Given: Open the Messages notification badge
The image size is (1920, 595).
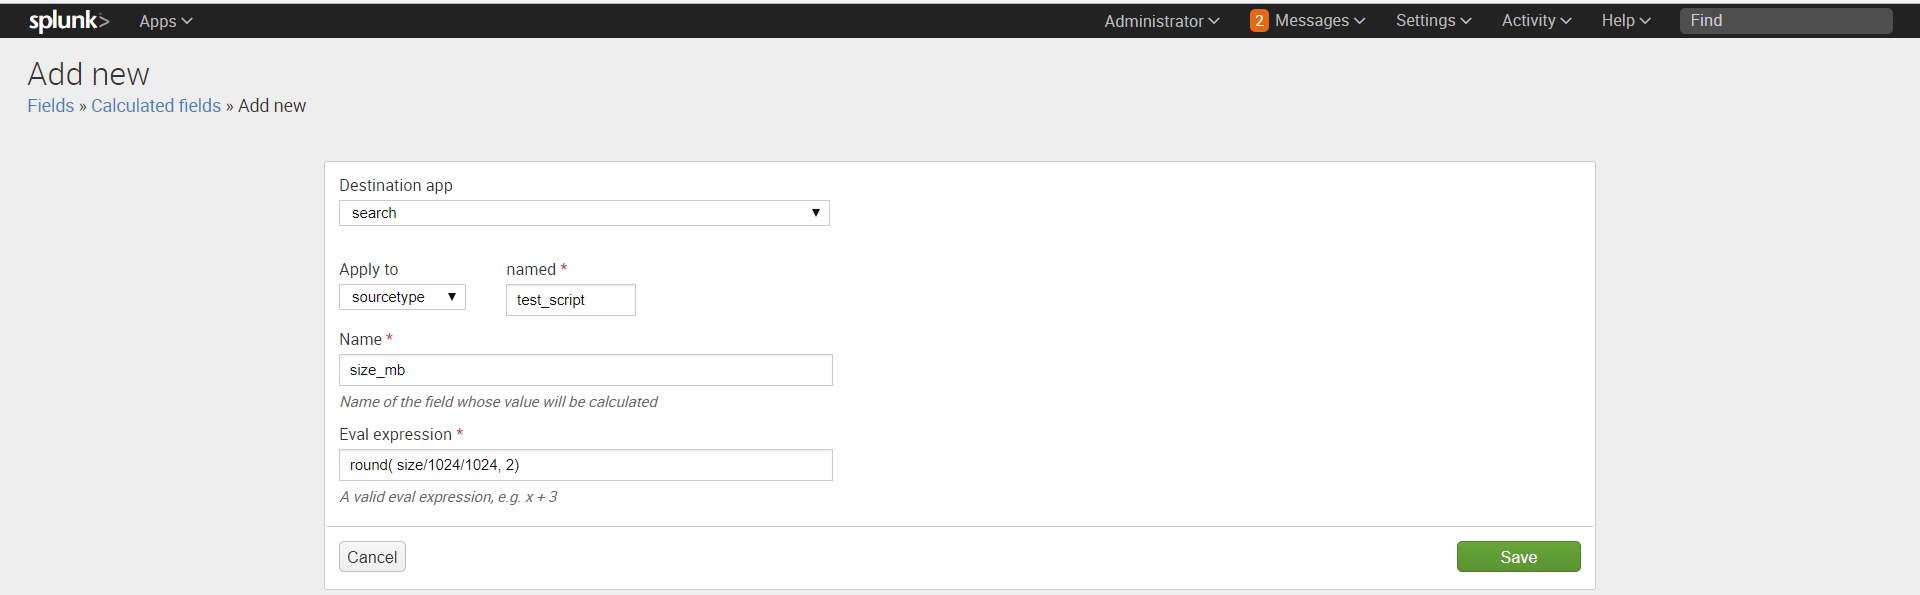Looking at the screenshot, I should coord(1311,20).
